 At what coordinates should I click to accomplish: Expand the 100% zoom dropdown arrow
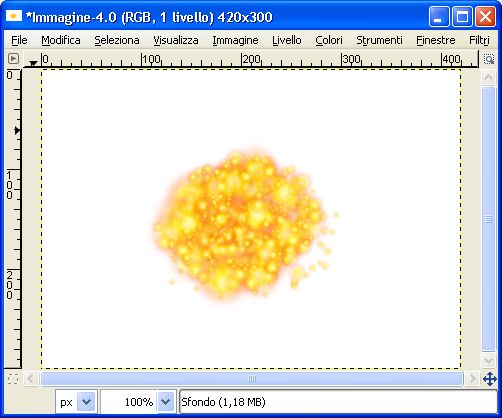click(166, 402)
